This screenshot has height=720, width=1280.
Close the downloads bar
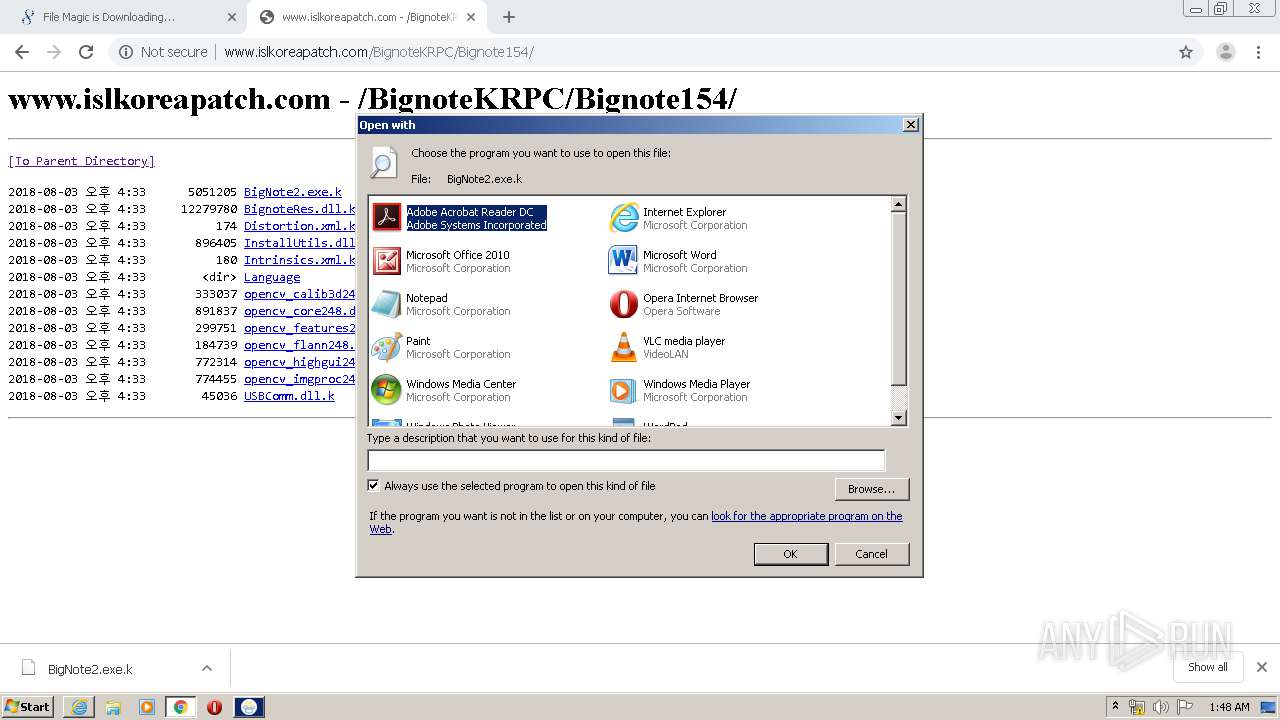(x=1261, y=667)
